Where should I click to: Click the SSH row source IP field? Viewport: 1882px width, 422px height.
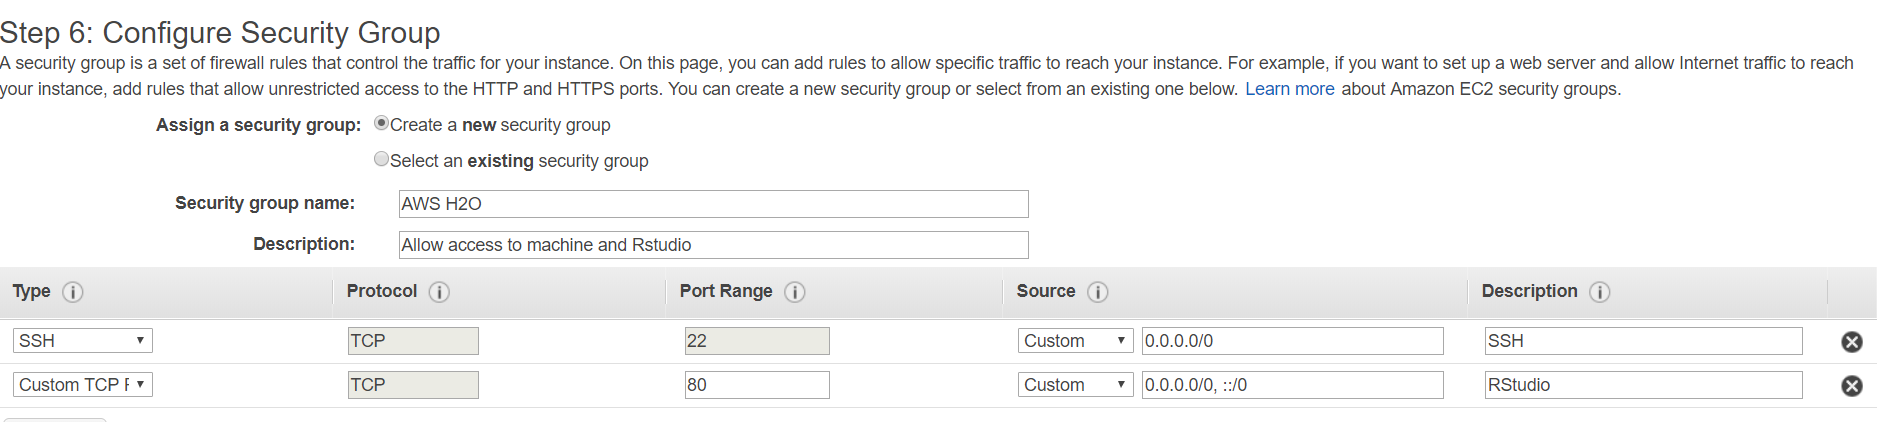1293,341
